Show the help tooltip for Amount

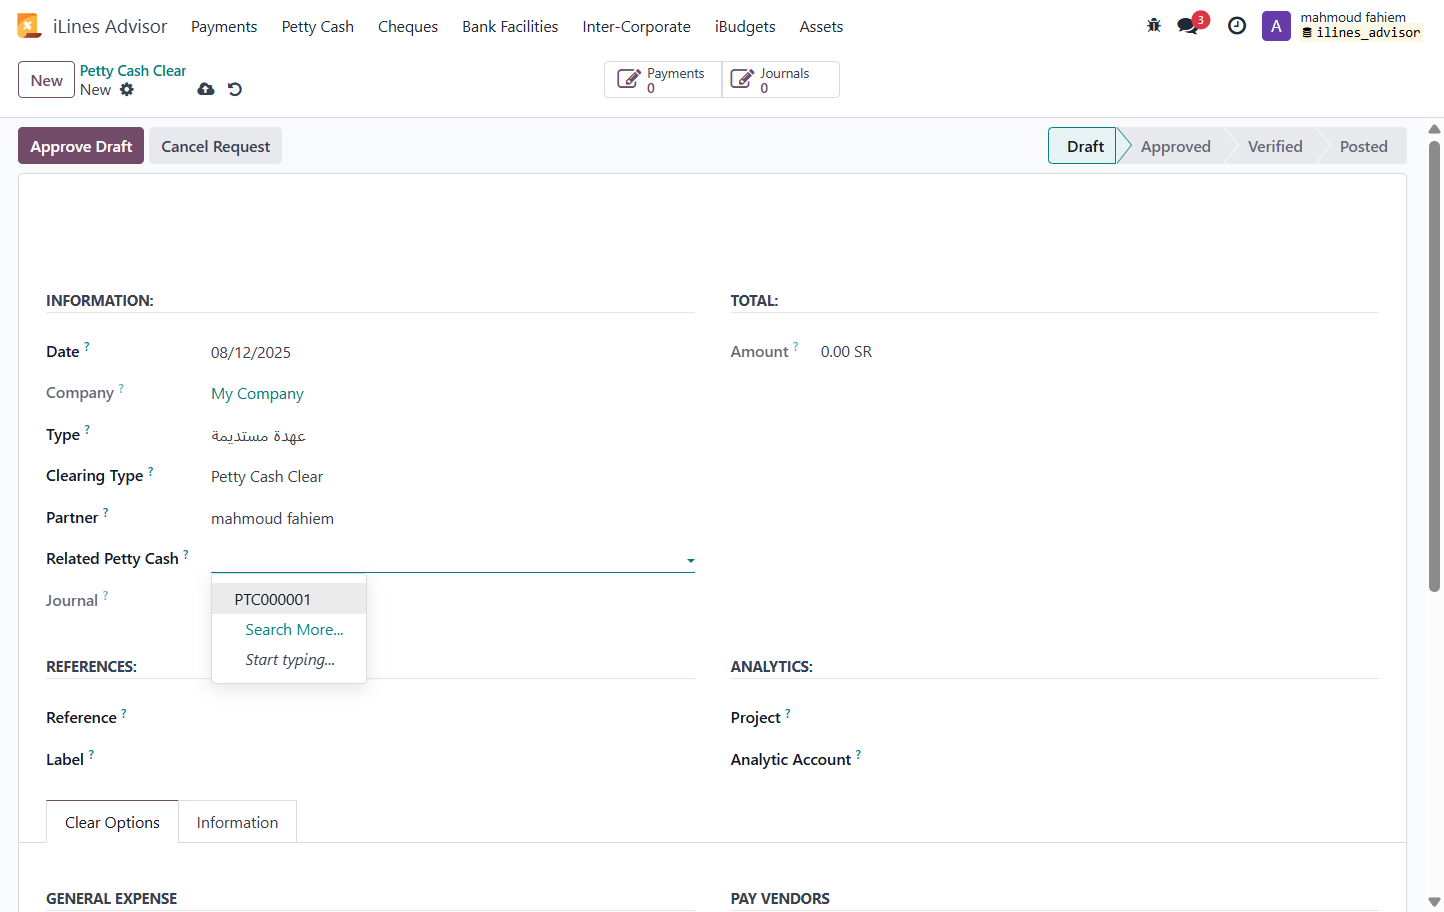click(796, 347)
